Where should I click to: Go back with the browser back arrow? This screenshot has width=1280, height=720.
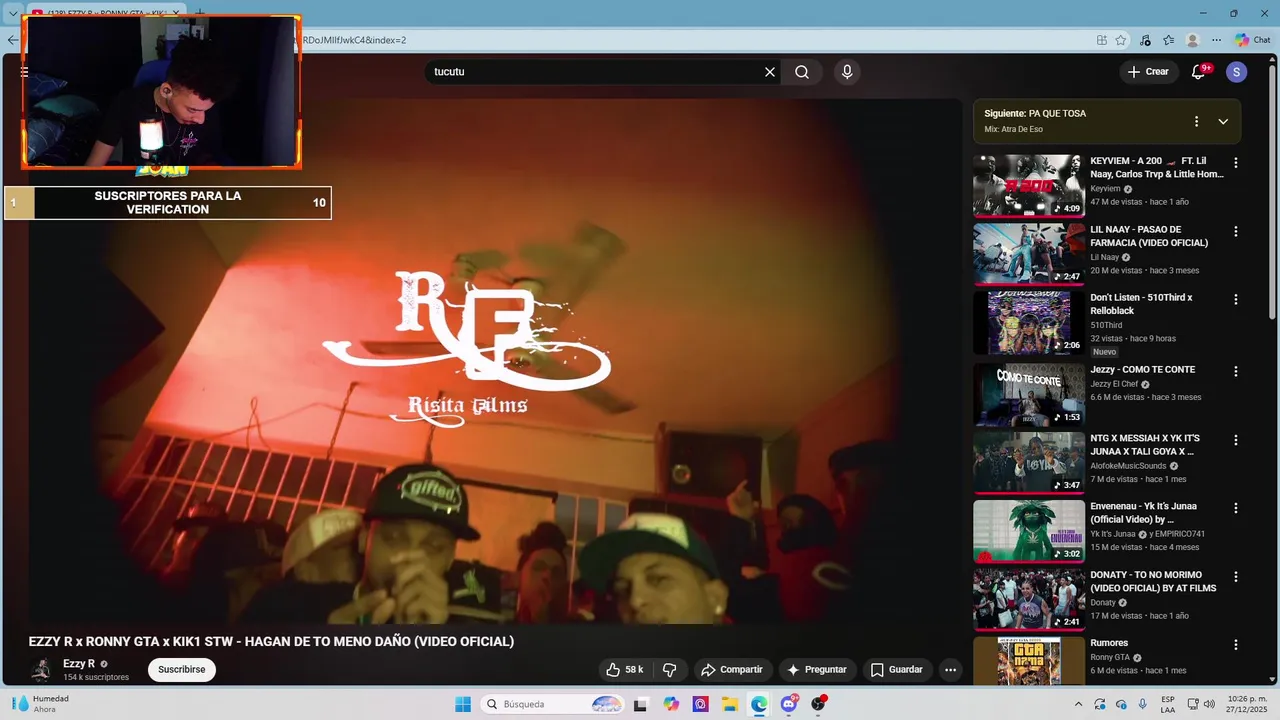(x=12, y=40)
